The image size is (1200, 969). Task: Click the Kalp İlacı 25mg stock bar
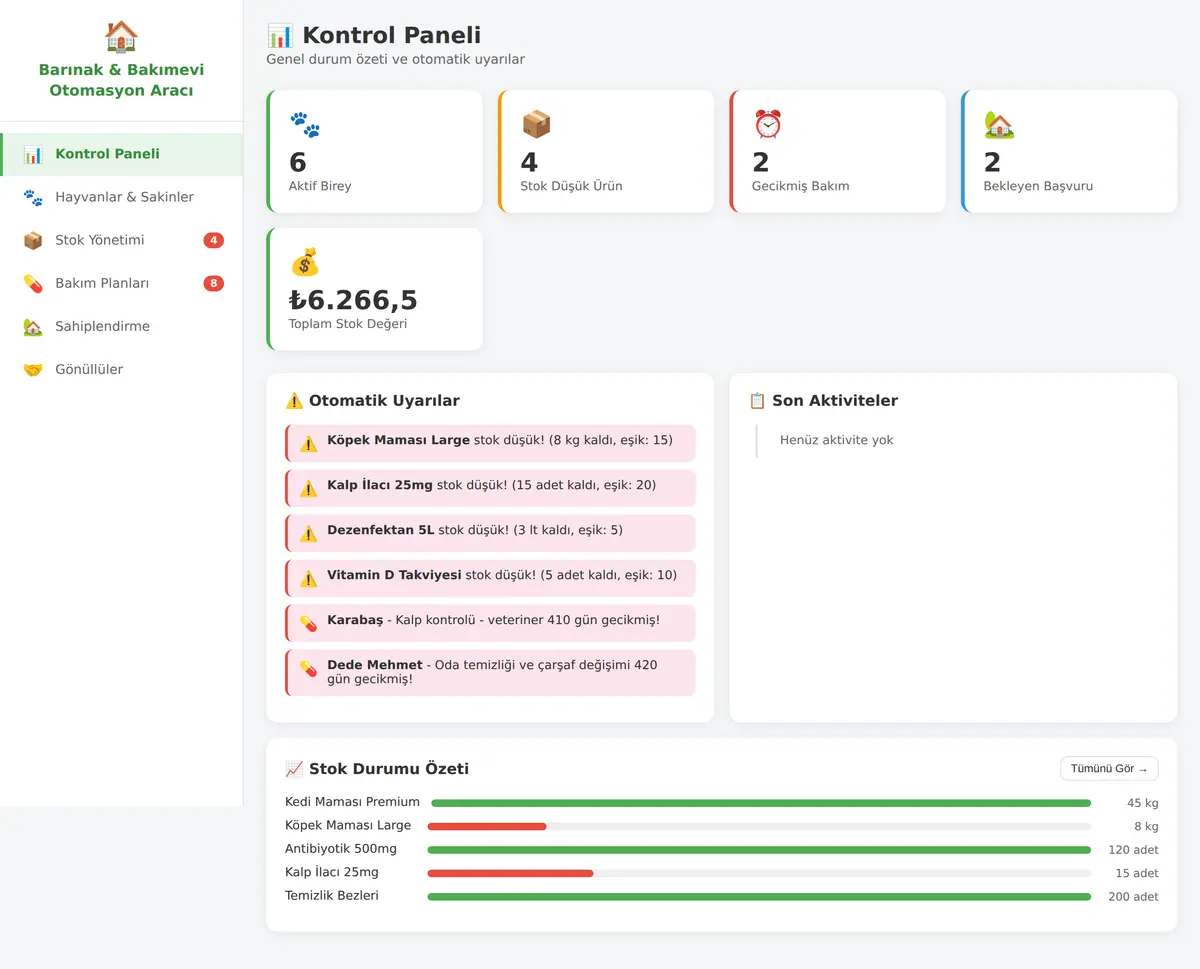coord(759,873)
